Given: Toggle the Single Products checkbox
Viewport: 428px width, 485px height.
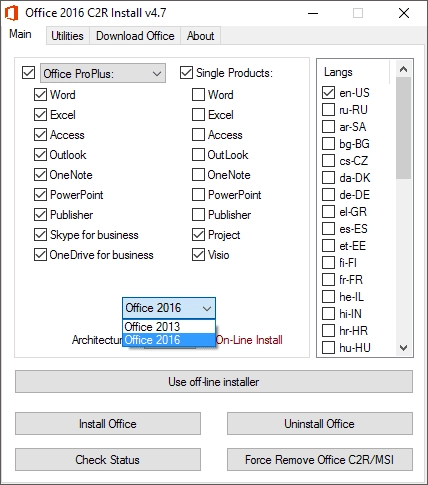Looking at the screenshot, I should point(186,73).
